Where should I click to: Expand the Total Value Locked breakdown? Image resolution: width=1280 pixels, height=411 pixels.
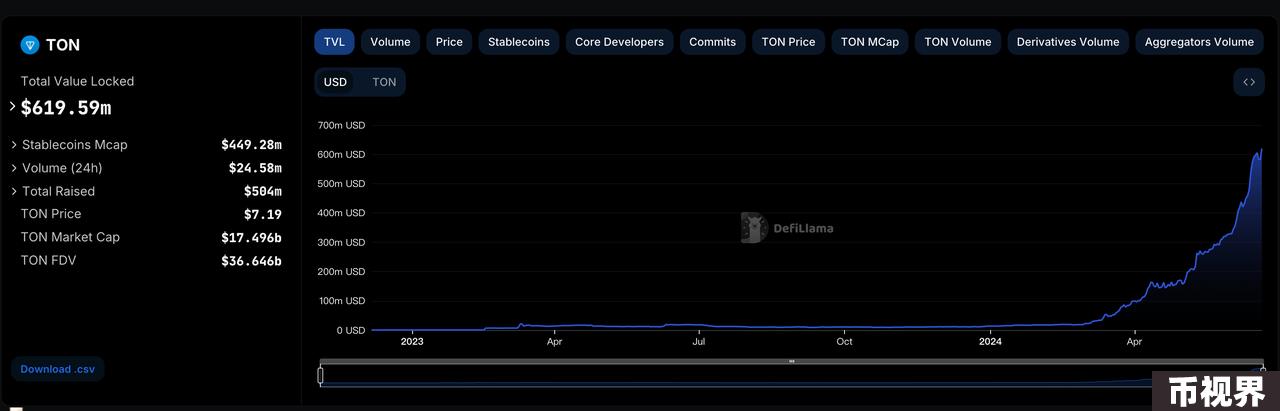[x=13, y=106]
